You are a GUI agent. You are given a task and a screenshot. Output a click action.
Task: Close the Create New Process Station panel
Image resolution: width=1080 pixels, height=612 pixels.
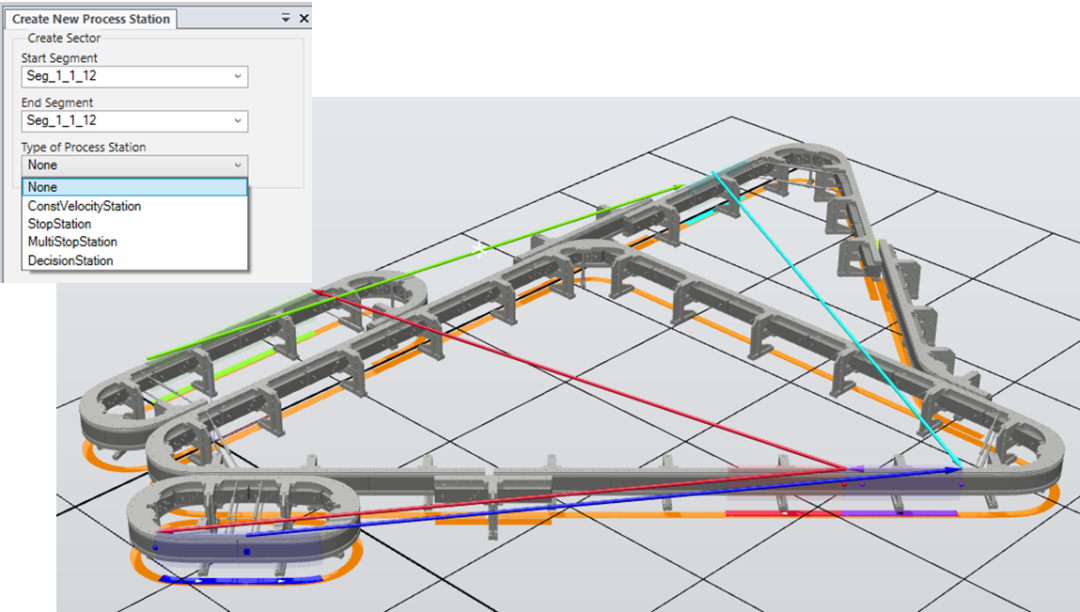(x=304, y=19)
